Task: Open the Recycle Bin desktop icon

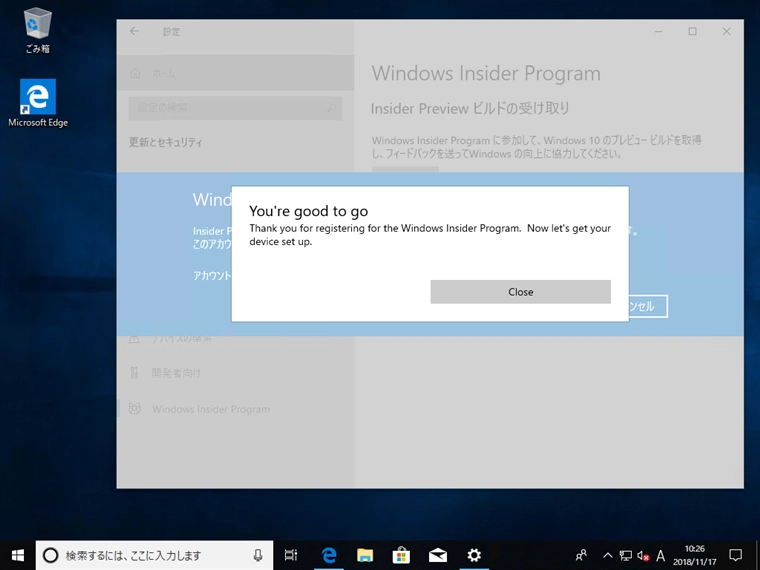Action: click(38, 31)
